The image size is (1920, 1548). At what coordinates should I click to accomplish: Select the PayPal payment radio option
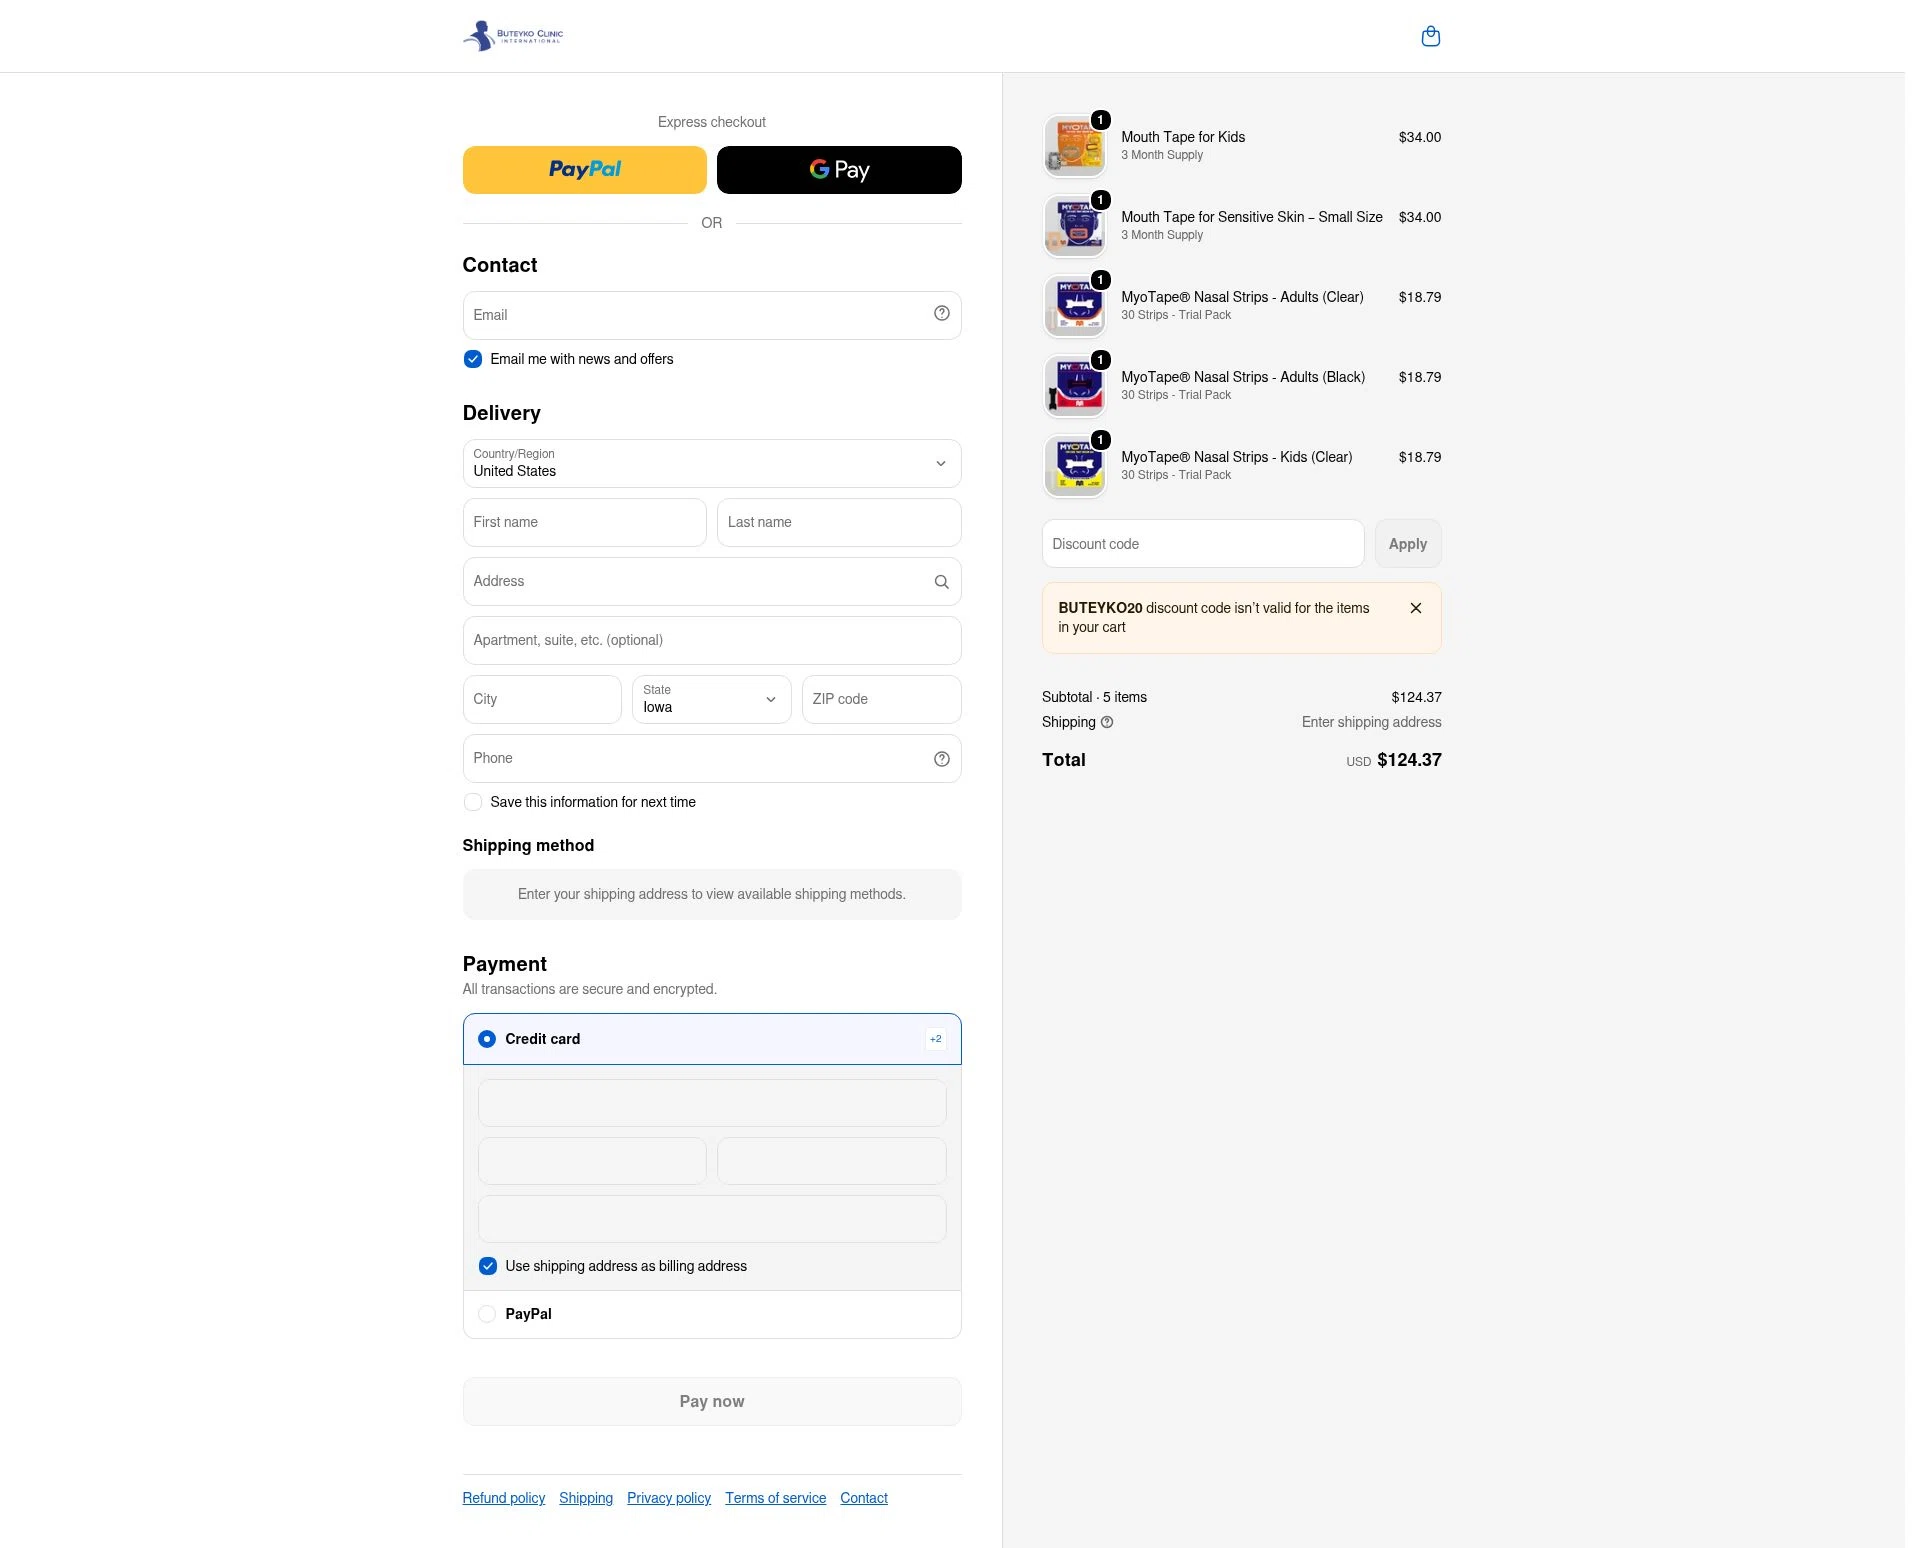(x=487, y=1314)
